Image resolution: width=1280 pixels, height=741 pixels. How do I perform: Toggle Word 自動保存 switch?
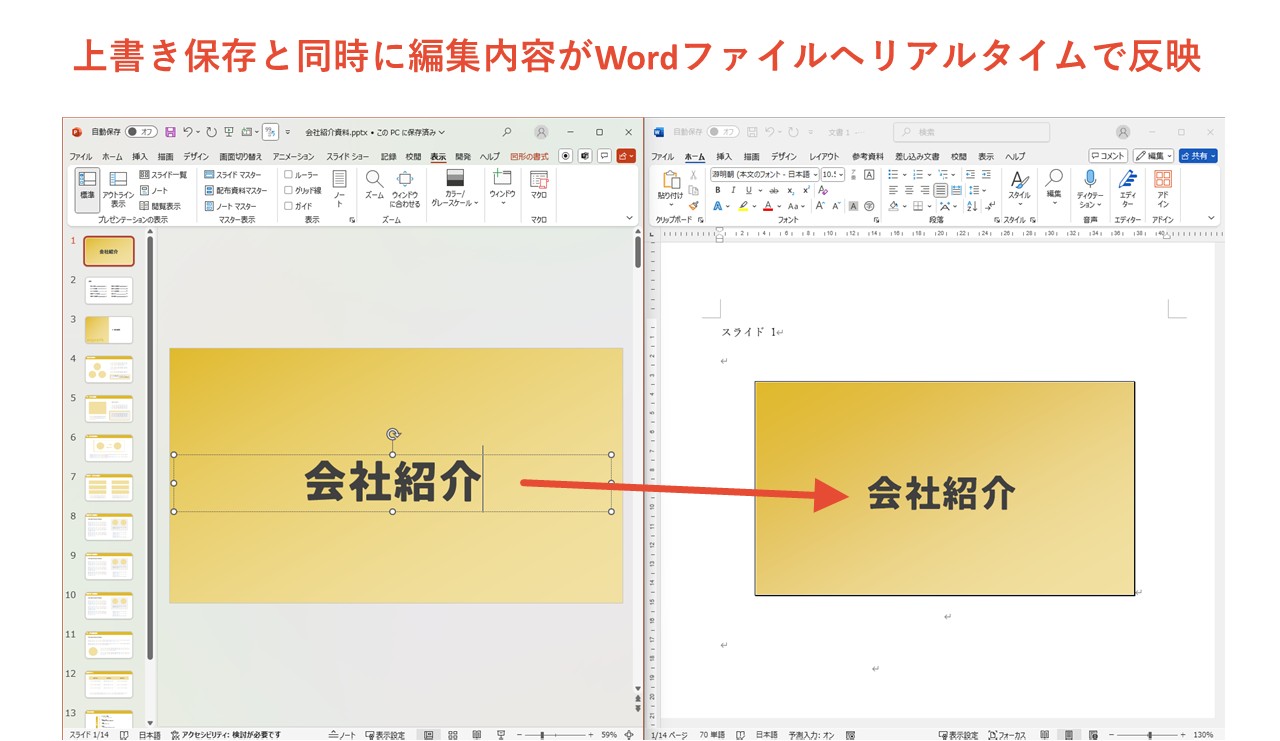click(722, 132)
